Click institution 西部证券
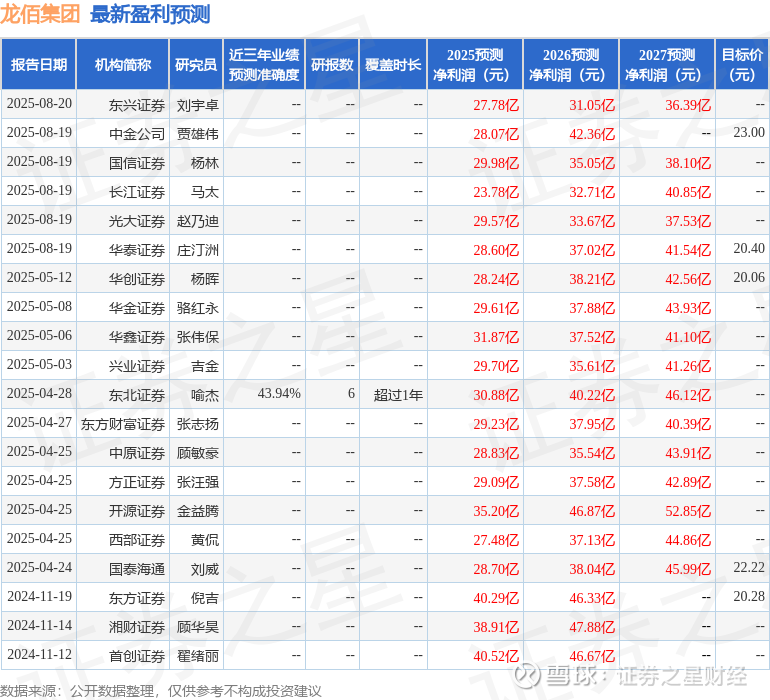Viewport: 770px width, 700px height. 137,540
